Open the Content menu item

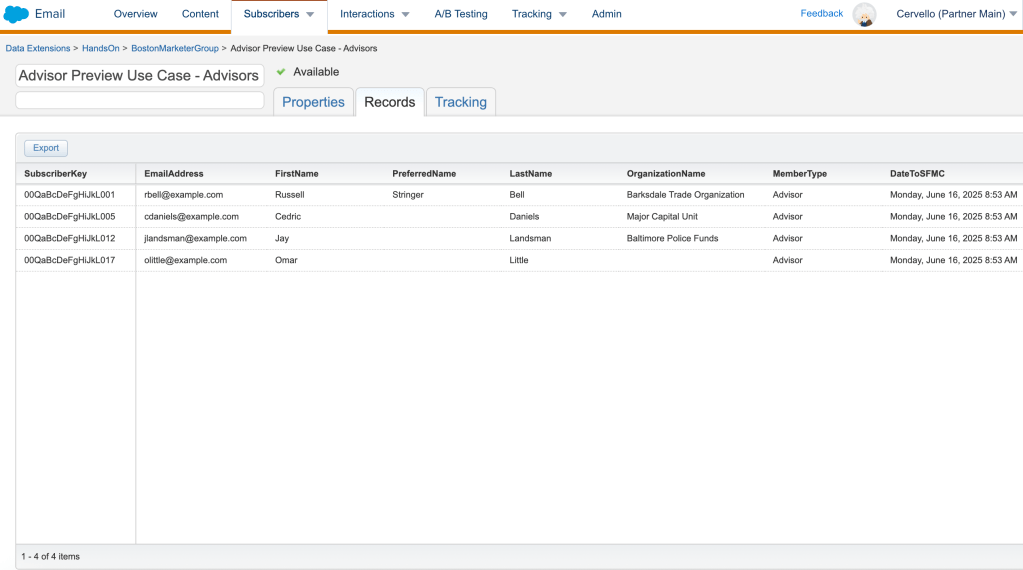coord(200,14)
